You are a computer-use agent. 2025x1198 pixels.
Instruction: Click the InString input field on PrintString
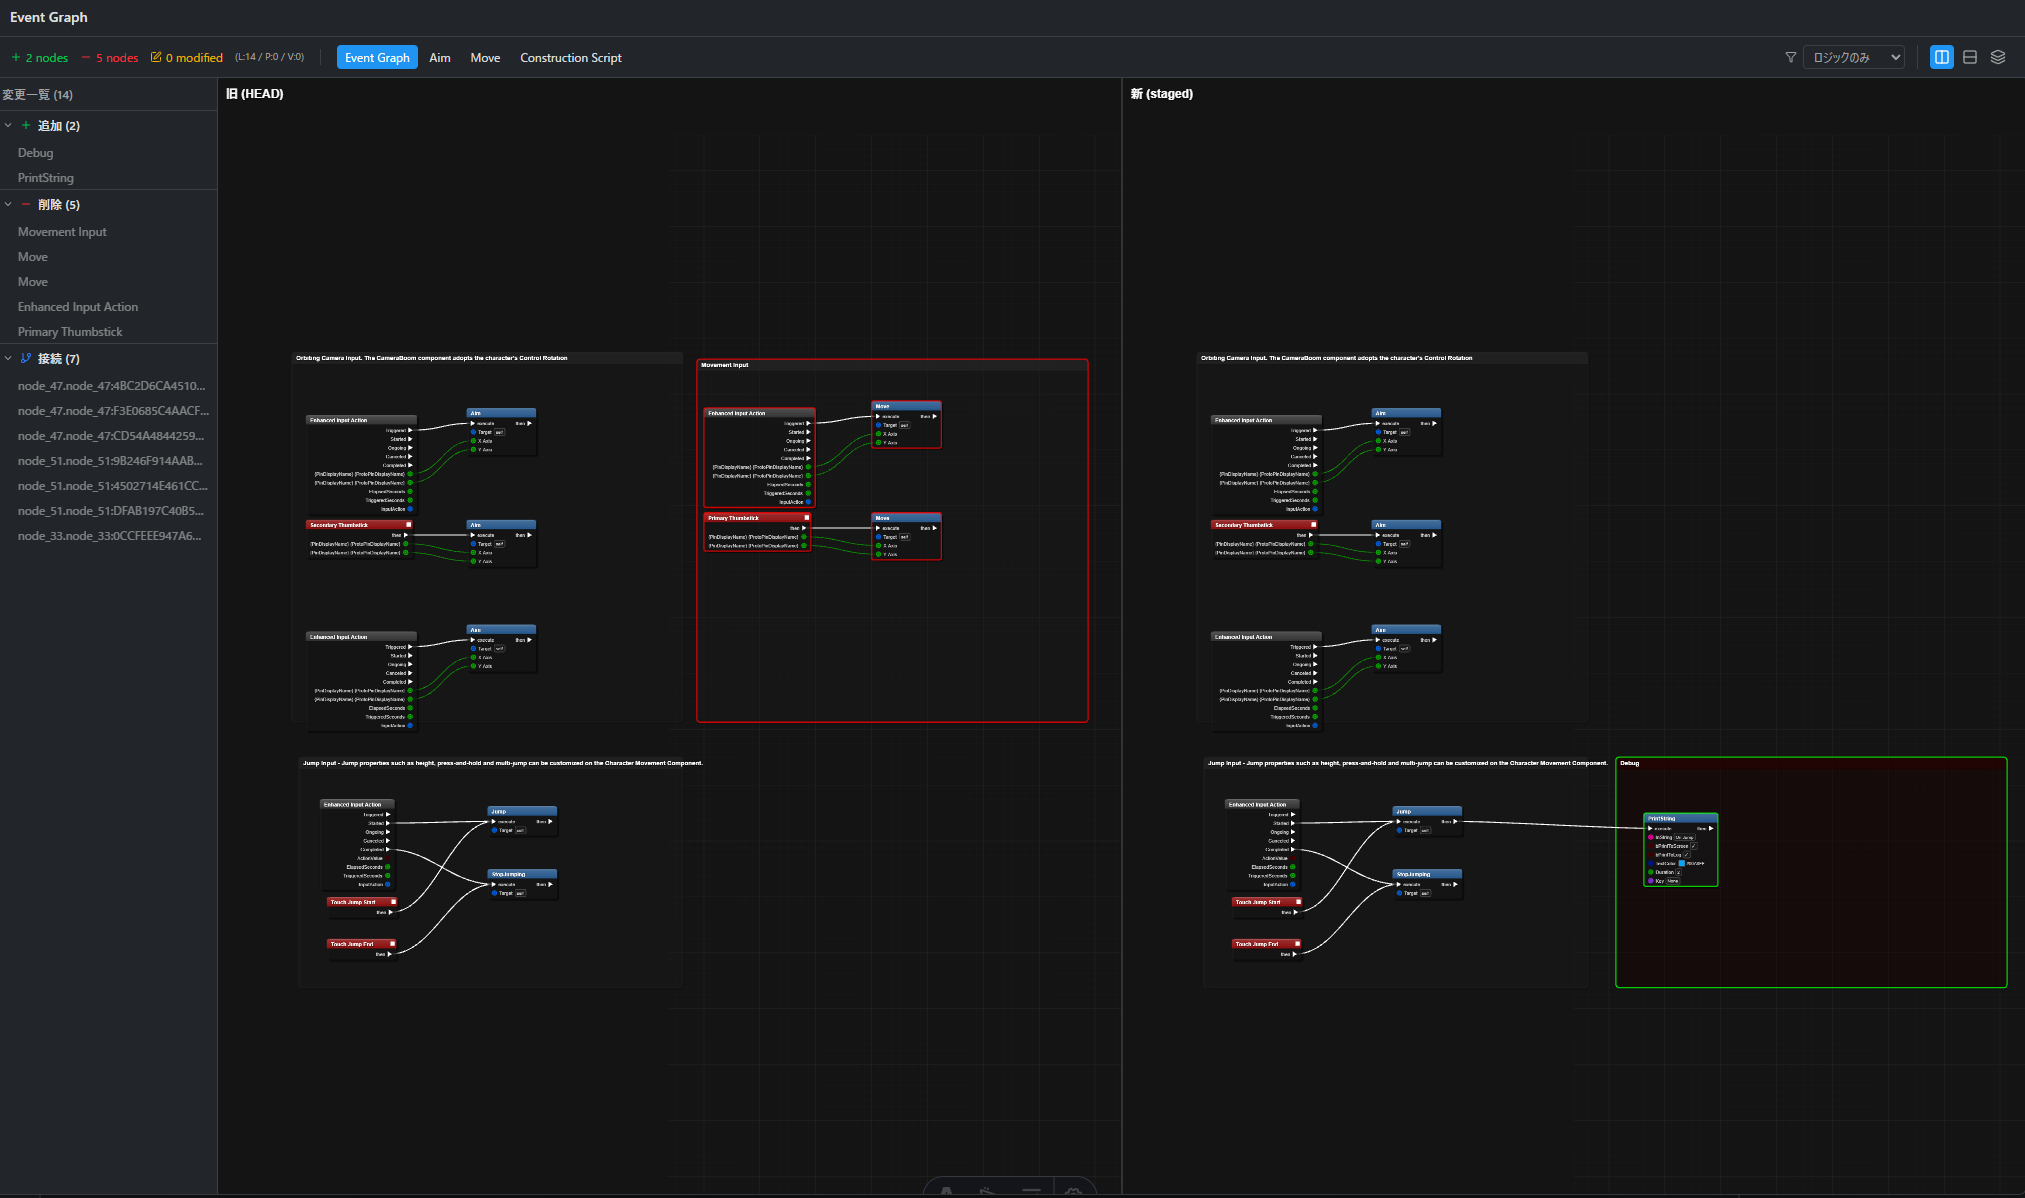[x=1685, y=837]
